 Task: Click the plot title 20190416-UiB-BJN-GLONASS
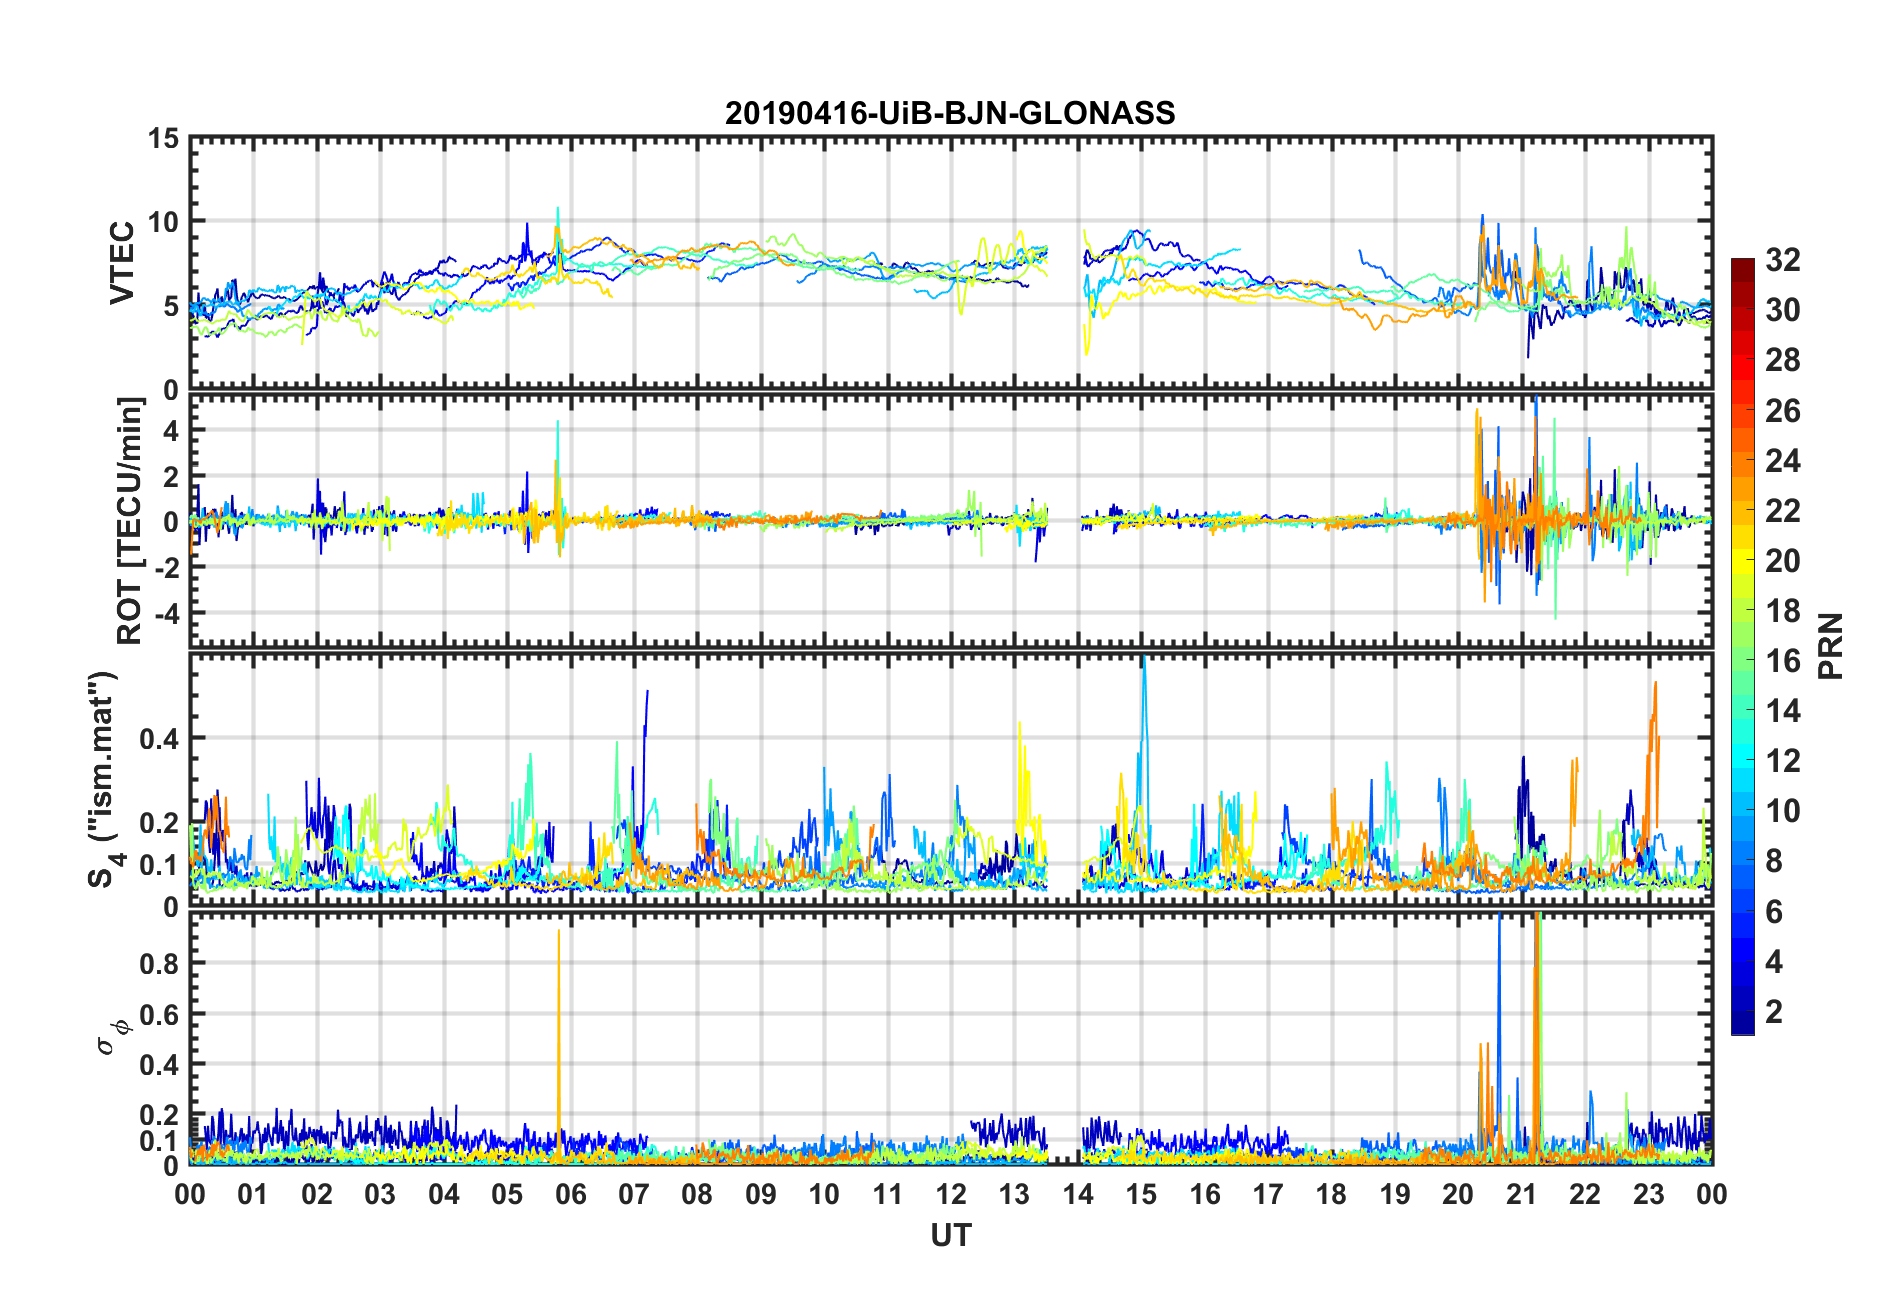(950, 113)
